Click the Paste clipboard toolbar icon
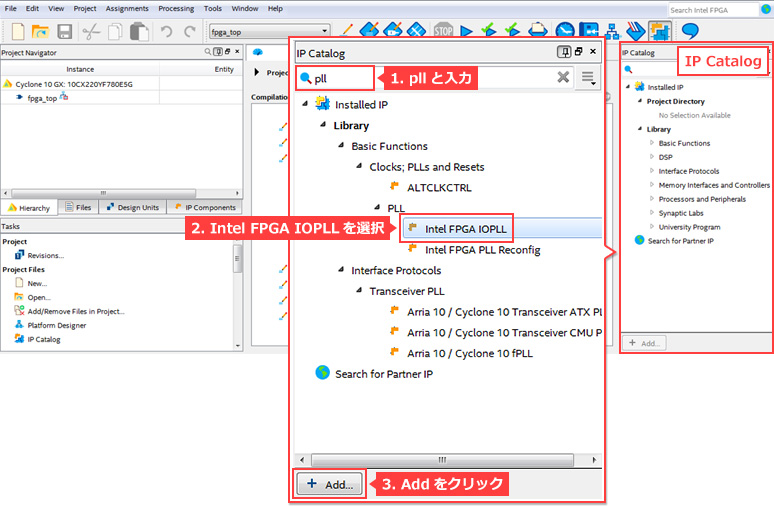The height and width of the screenshot is (506, 774). point(139,32)
